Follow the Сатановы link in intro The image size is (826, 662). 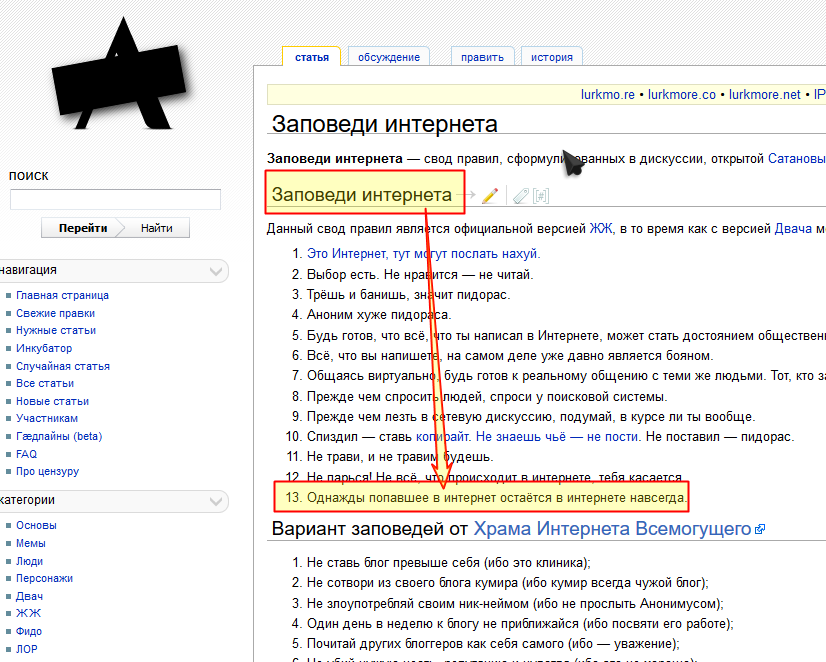pos(796,159)
